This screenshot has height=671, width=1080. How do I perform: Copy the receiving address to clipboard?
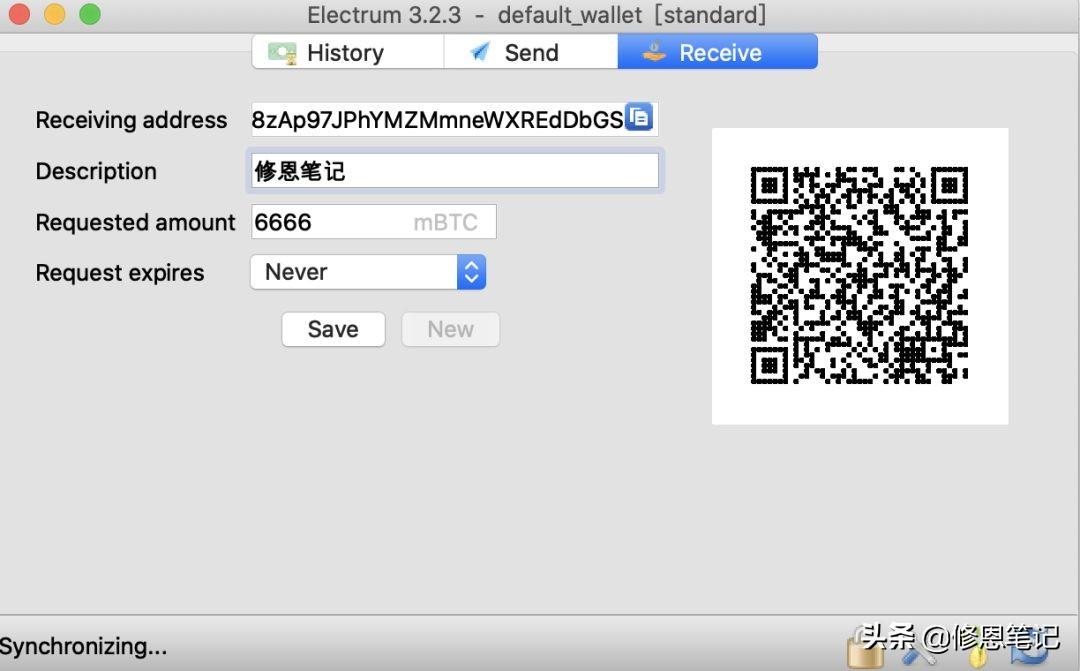click(639, 118)
